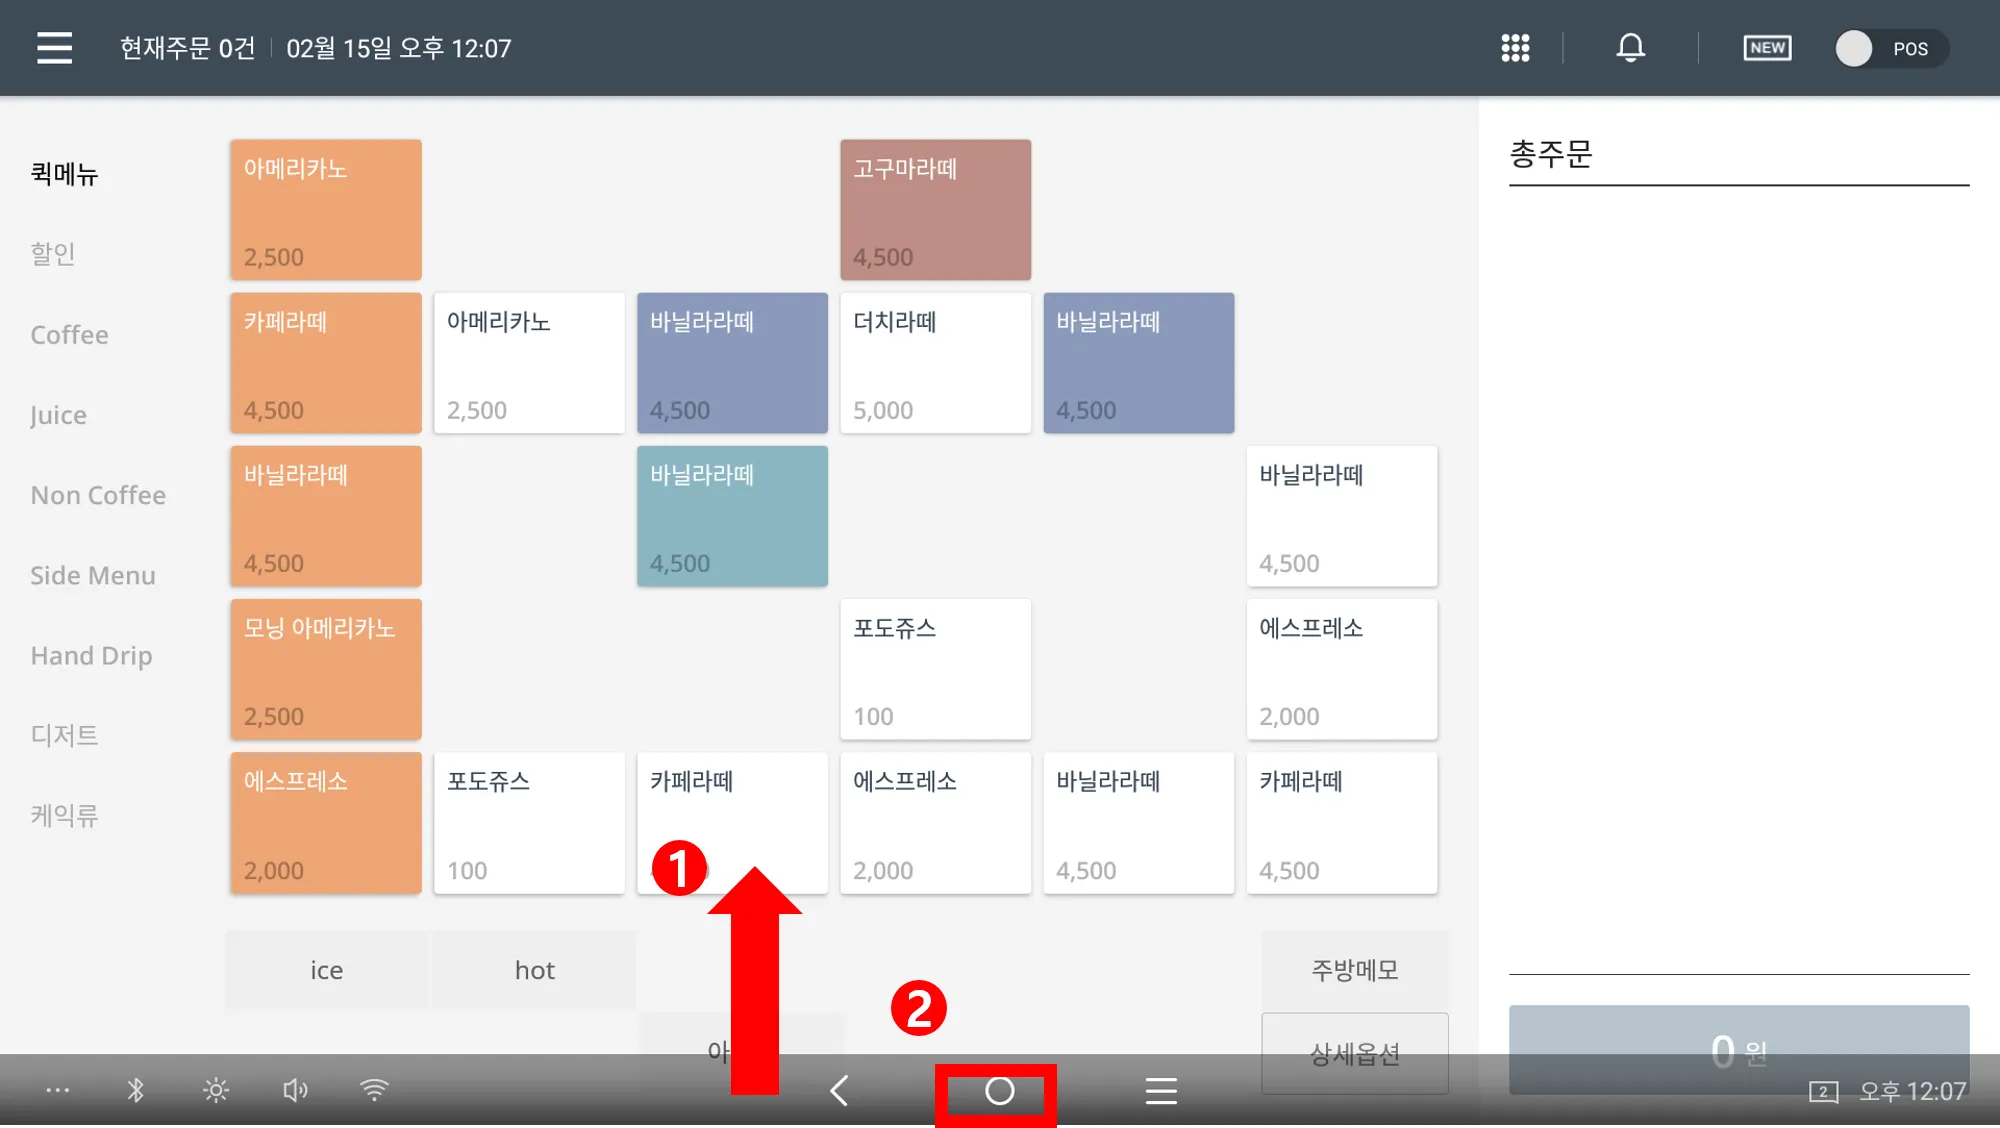2000x1128 pixels.
Task: Add the teal 바닐라라떼 menu tile
Action: [x=732, y=516]
